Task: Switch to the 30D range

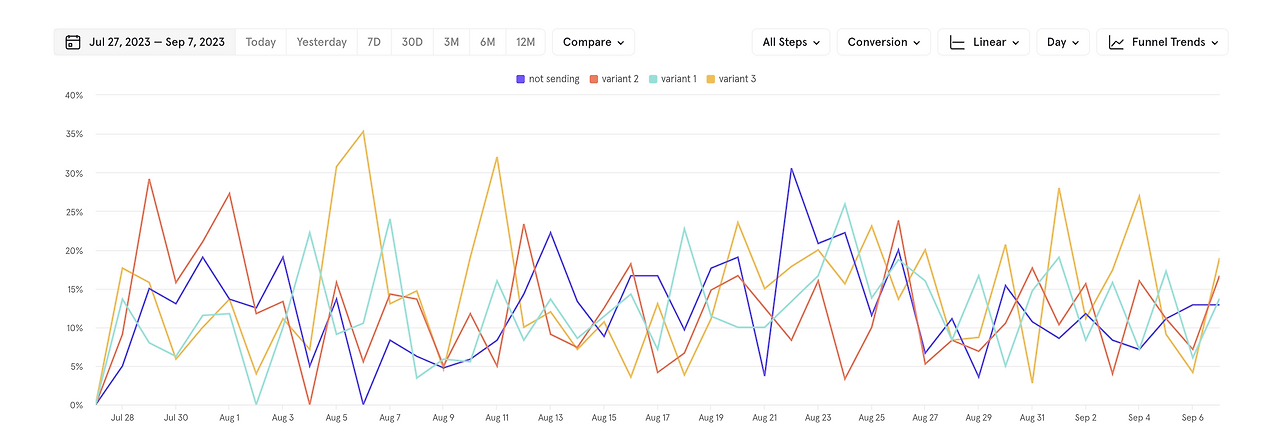Action: click(412, 42)
